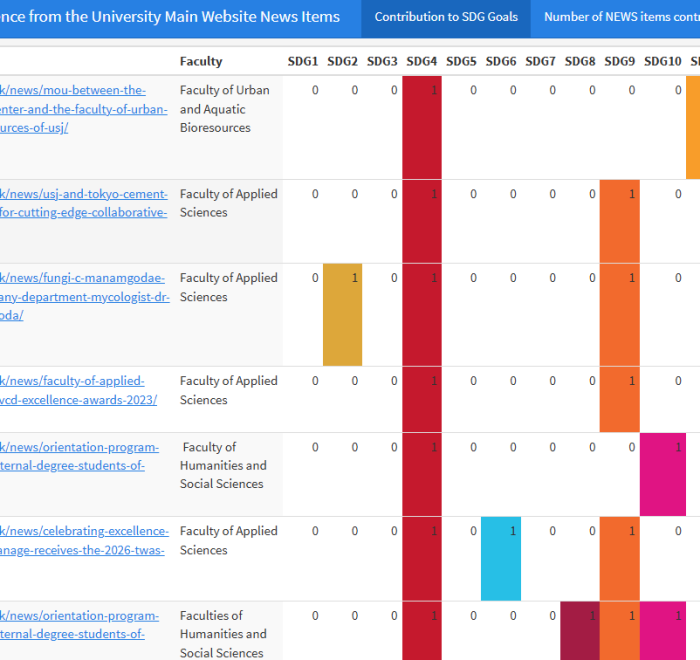Click the SDG10 column header

(661, 62)
